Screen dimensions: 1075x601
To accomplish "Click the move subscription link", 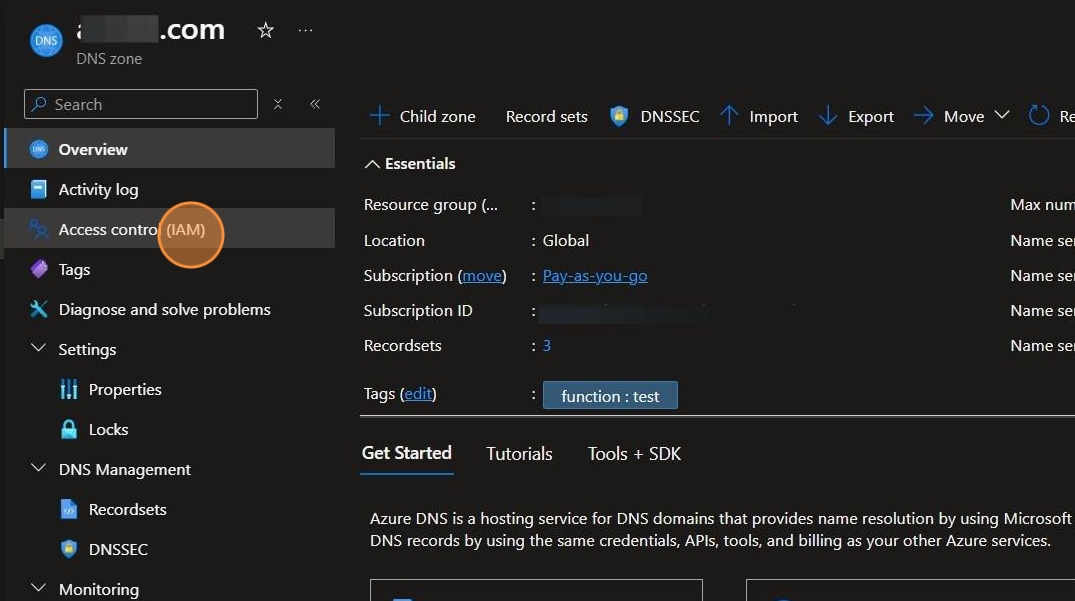I will (x=481, y=275).
